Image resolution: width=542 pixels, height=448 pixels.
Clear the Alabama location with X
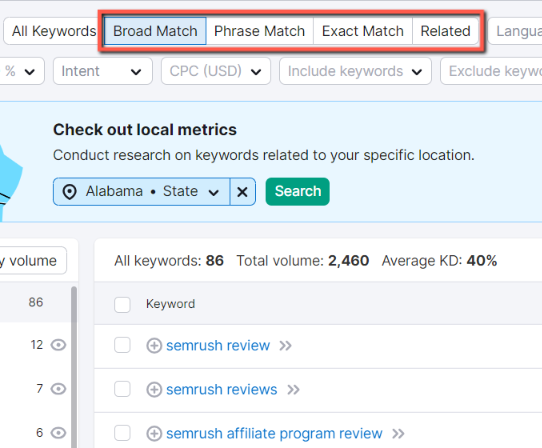pyautogui.click(x=243, y=192)
